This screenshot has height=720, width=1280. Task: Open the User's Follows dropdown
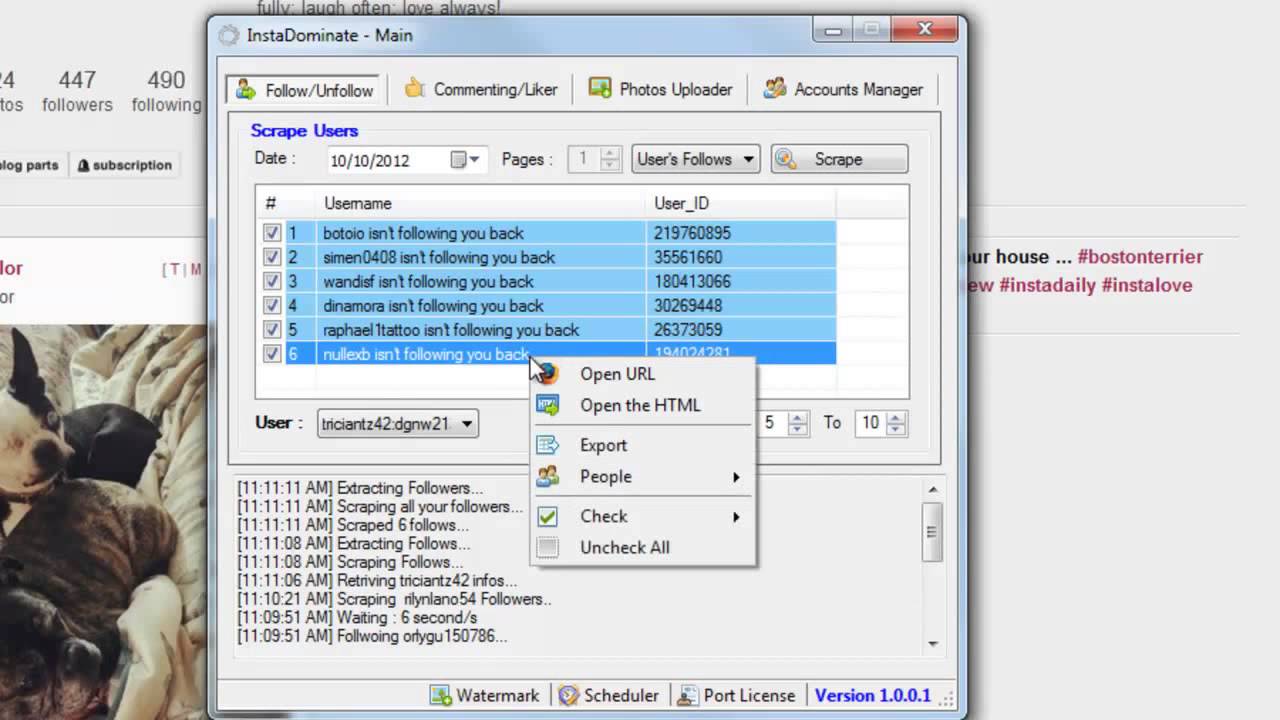coord(696,159)
